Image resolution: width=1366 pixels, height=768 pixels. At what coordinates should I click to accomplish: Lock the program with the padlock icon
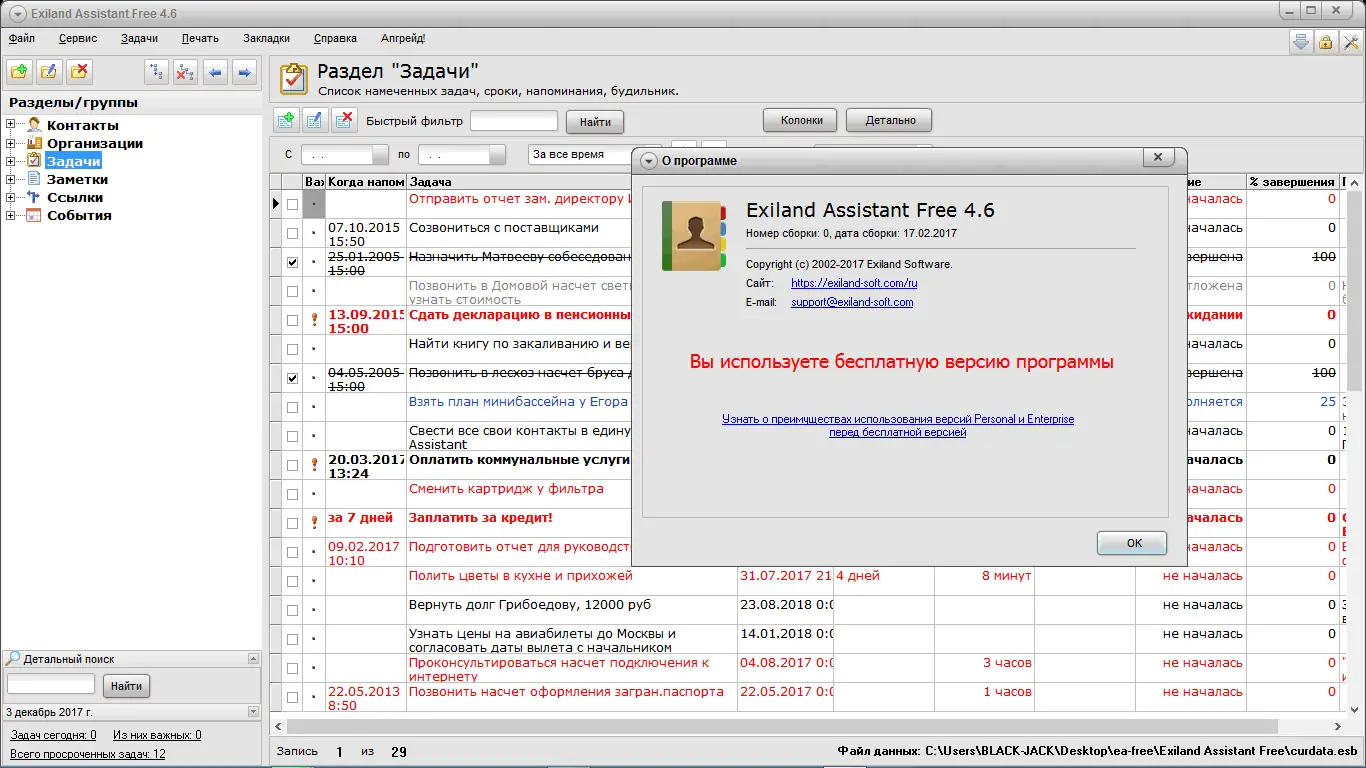[1325, 41]
